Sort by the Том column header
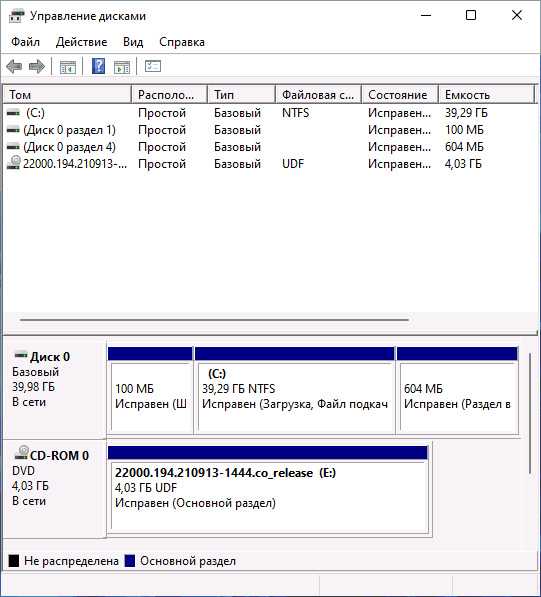The image size is (541, 597). [x=67, y=94]
